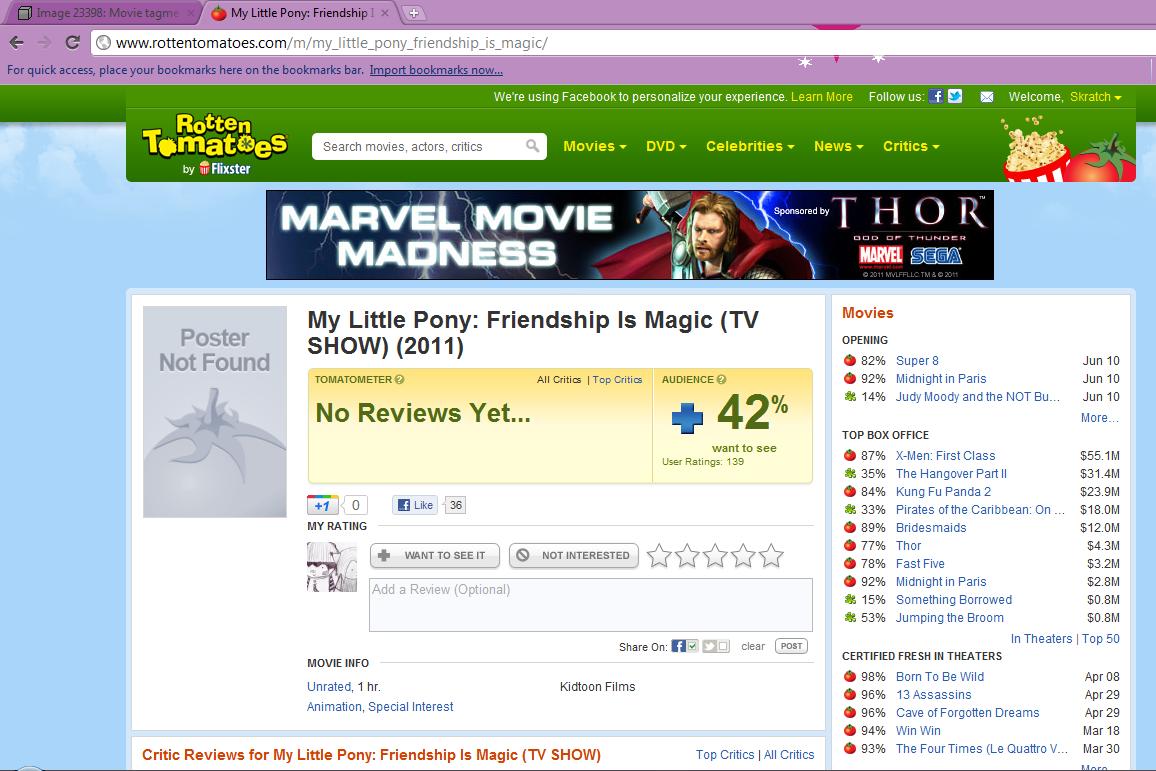Click the Facebook Like button
The height and width of the screenshot is (771, 1156).
point(415,505)
